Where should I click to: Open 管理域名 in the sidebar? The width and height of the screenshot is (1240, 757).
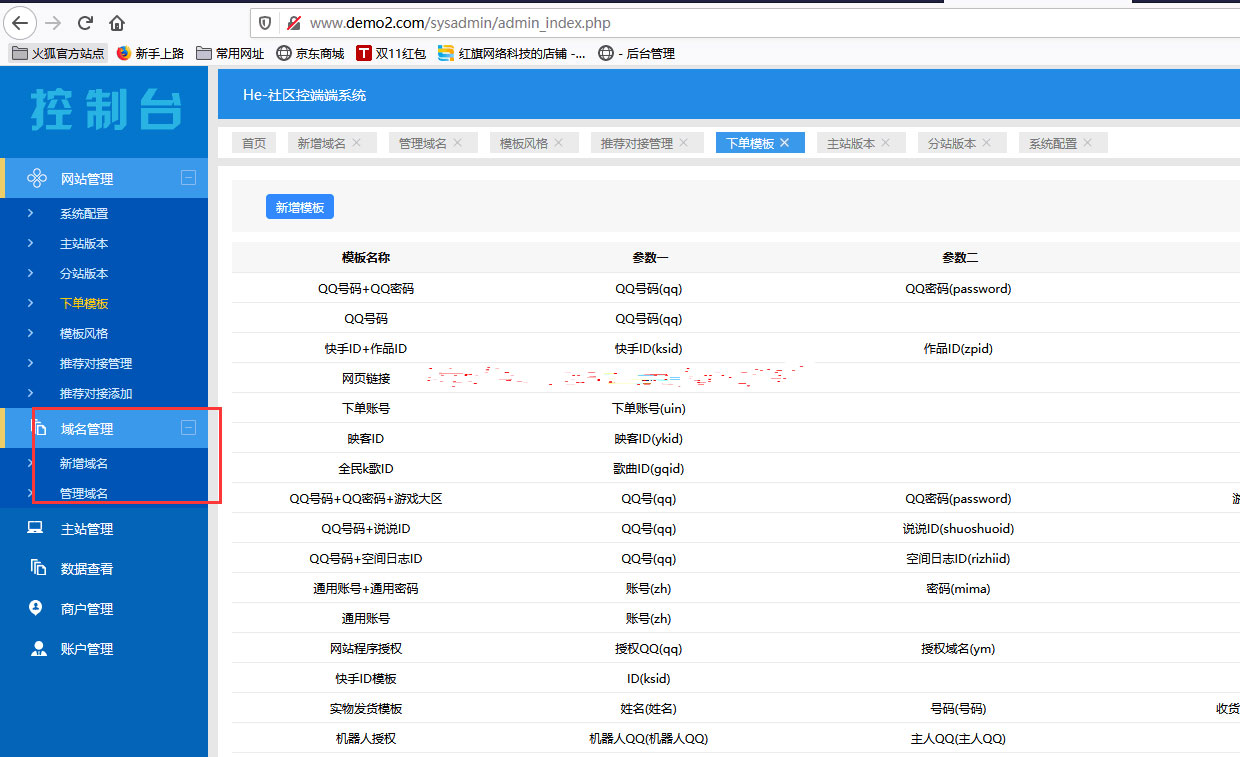pos(84,493)
